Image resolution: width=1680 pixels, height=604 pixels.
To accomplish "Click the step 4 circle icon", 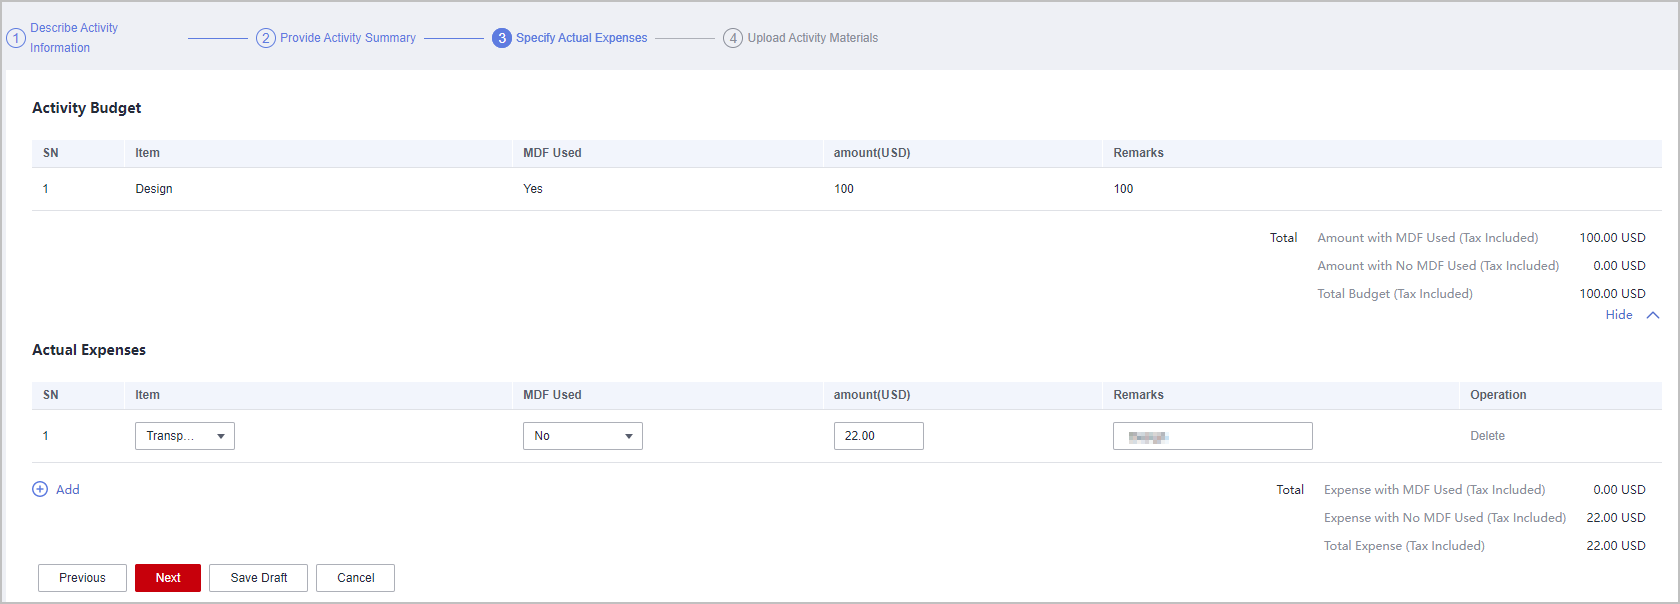I will coord(733,38).
